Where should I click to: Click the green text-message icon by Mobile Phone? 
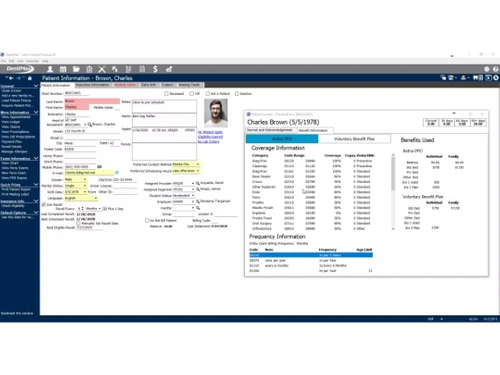[99, 166]
